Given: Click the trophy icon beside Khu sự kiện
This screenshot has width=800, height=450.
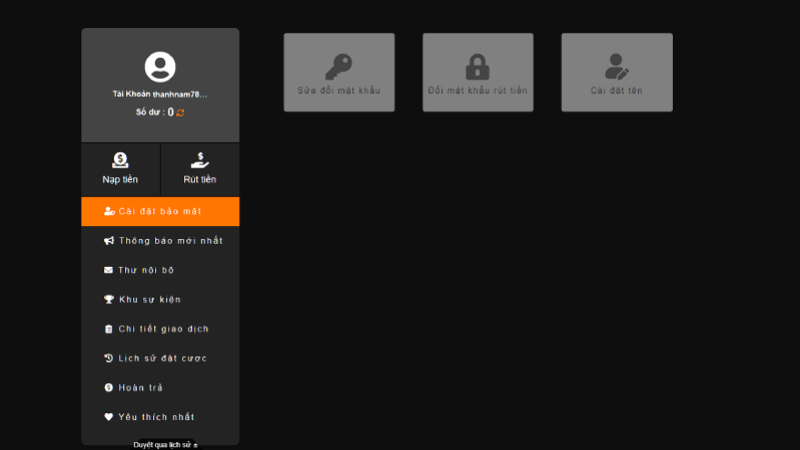Looking at the screenshot, I should click(x=109, y=299).
